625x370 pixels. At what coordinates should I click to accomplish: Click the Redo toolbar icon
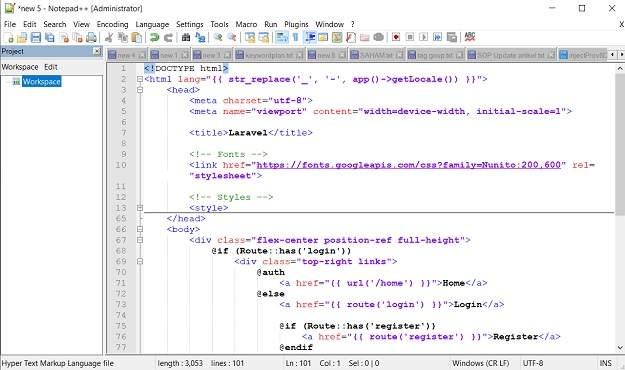(168, 38)
